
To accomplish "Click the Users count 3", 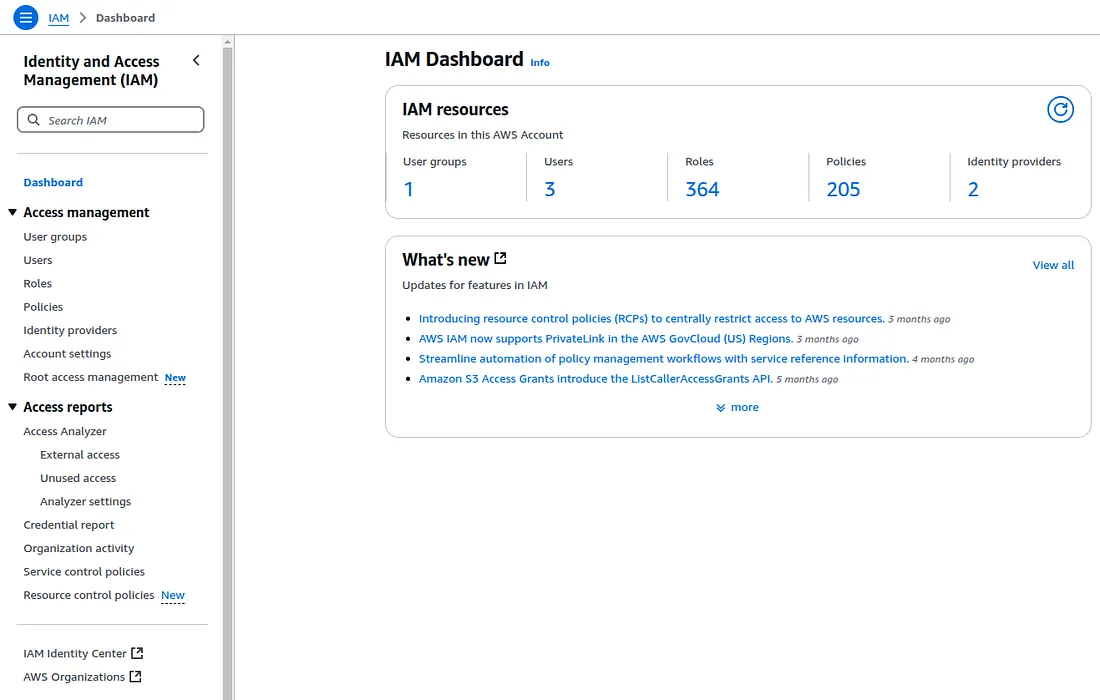I will pos(550,189).
